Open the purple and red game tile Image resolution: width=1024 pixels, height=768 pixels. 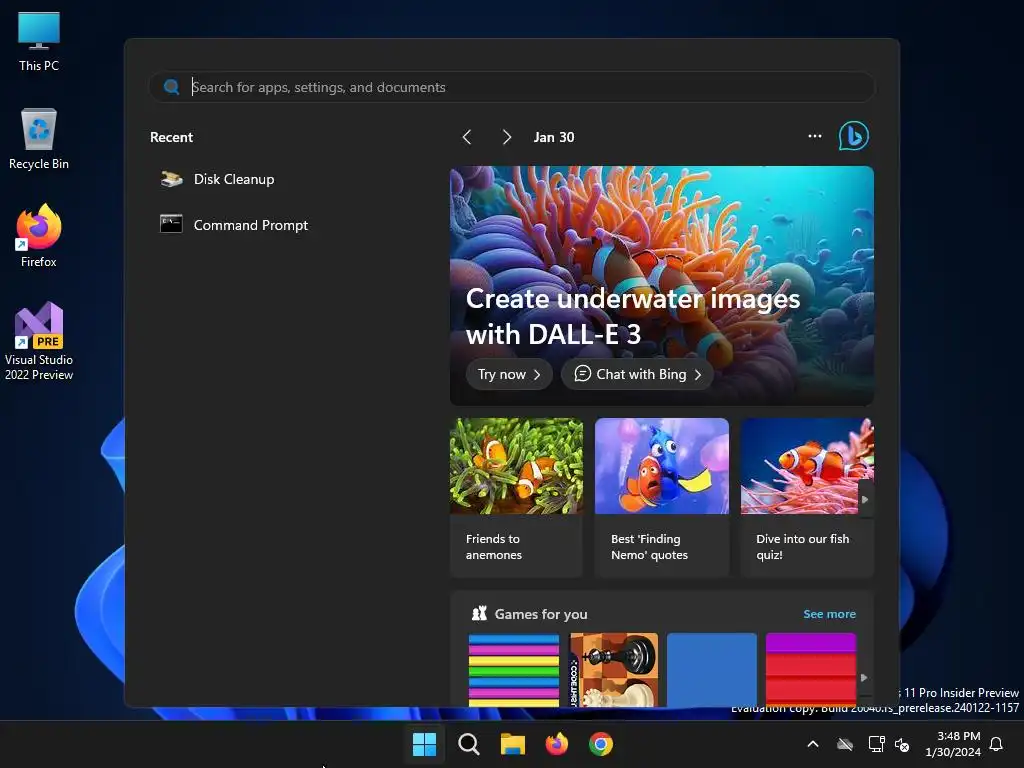coord(810,669)
